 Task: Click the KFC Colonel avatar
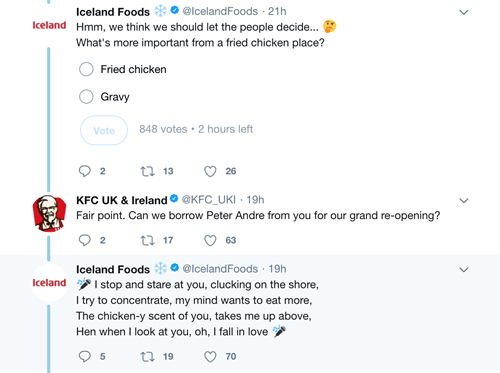click(49, 213)
